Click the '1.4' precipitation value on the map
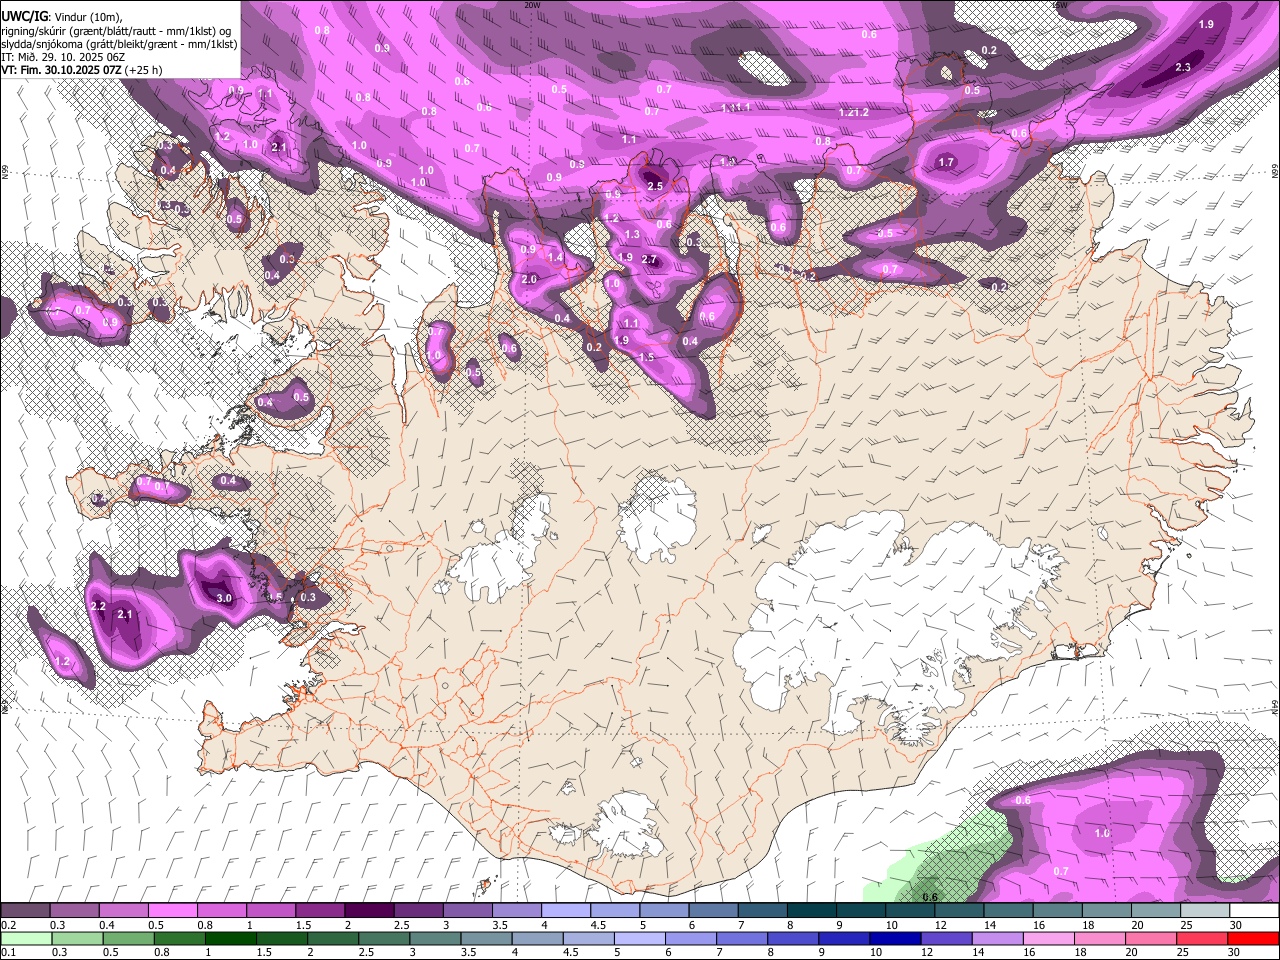The image size is (1280, 960). tap(556, 257)
